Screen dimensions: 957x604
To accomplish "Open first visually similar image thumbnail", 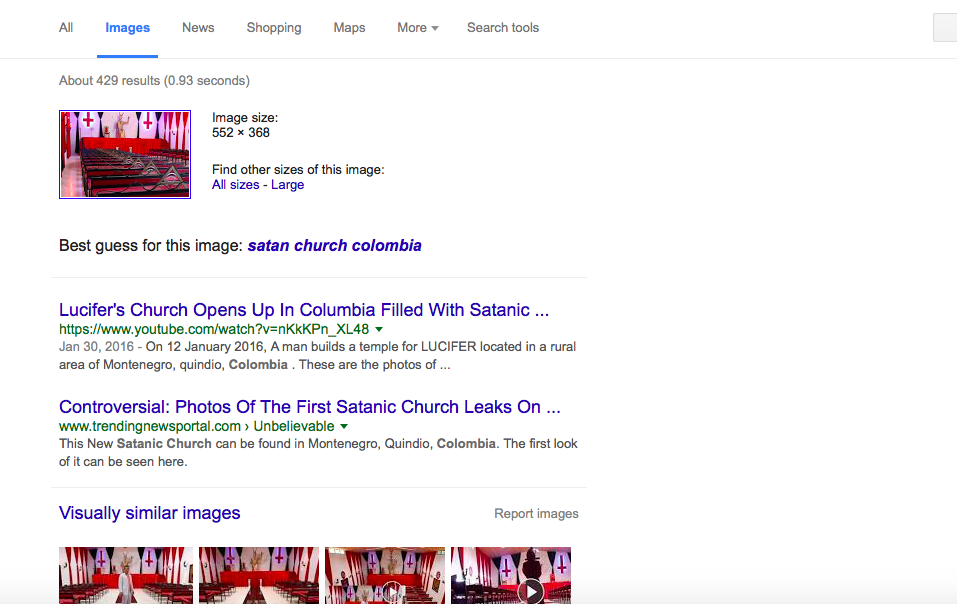I will click(x=126, y=576).
